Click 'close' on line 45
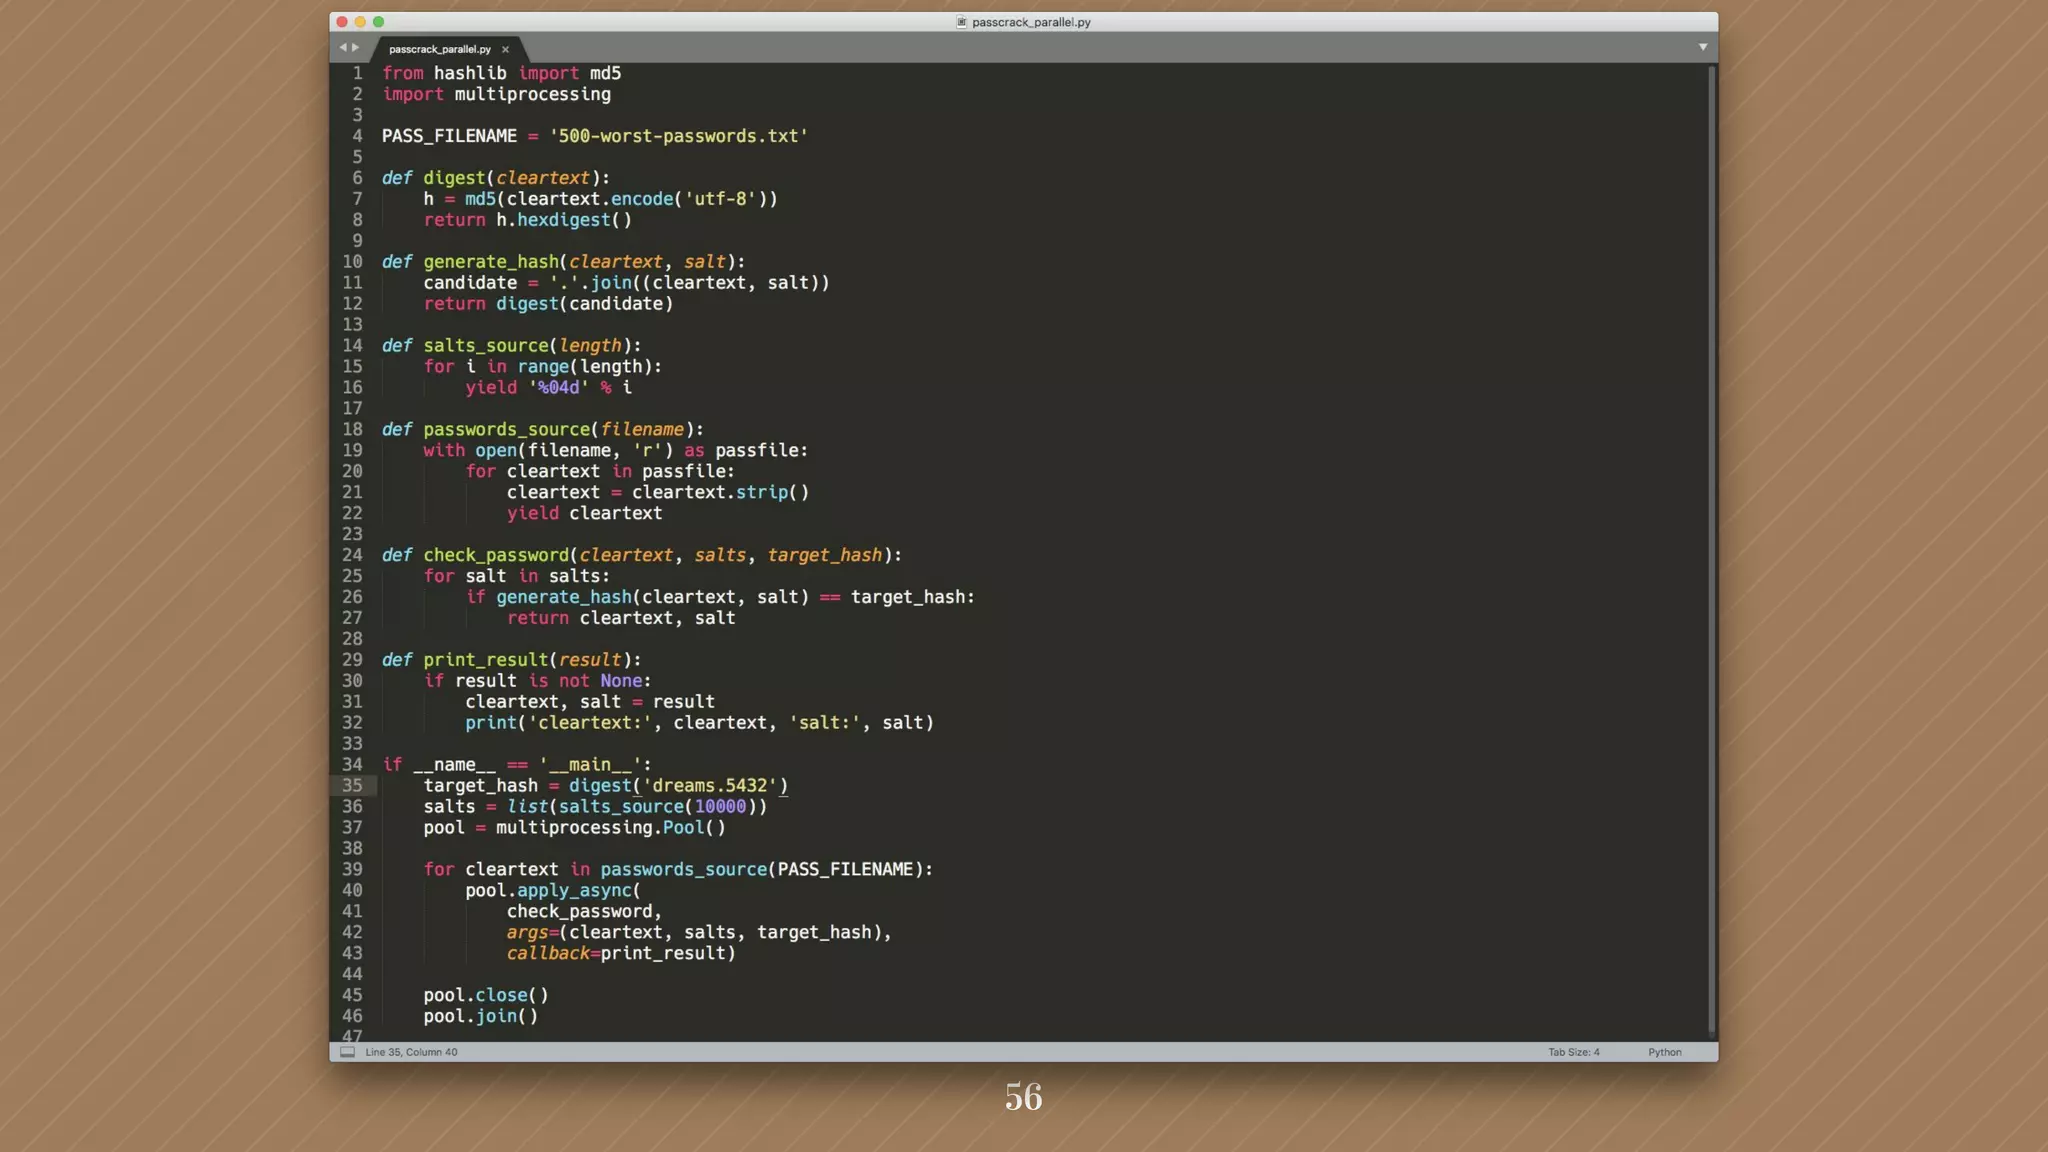Image resolution: width=2048 pixels, height=1152 pixels. point(501,996)
